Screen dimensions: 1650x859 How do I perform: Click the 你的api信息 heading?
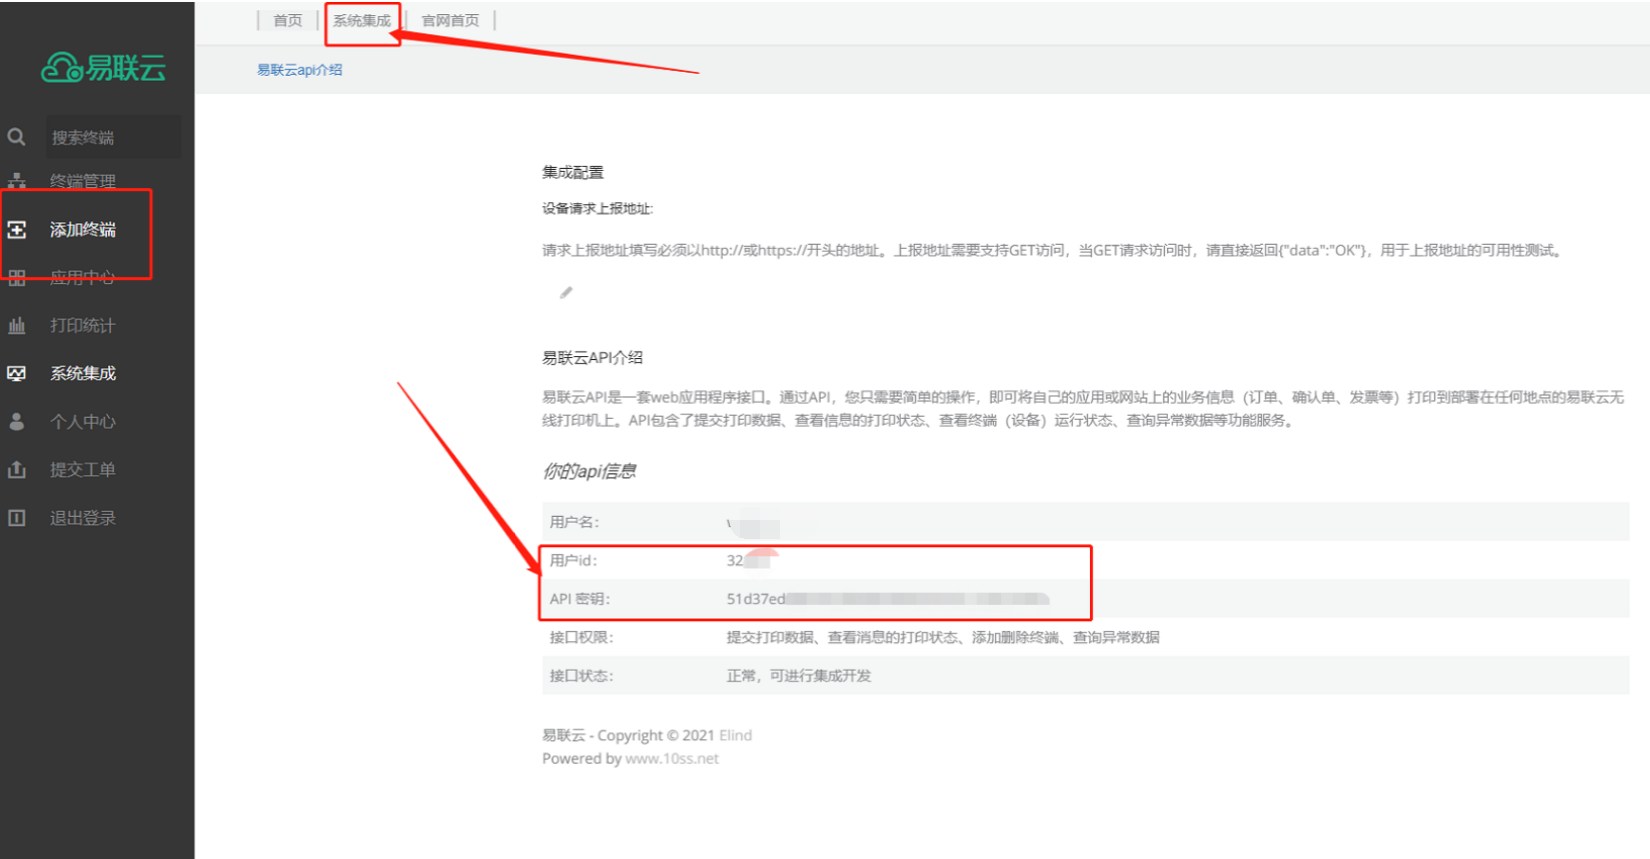(x=589, y=471)
